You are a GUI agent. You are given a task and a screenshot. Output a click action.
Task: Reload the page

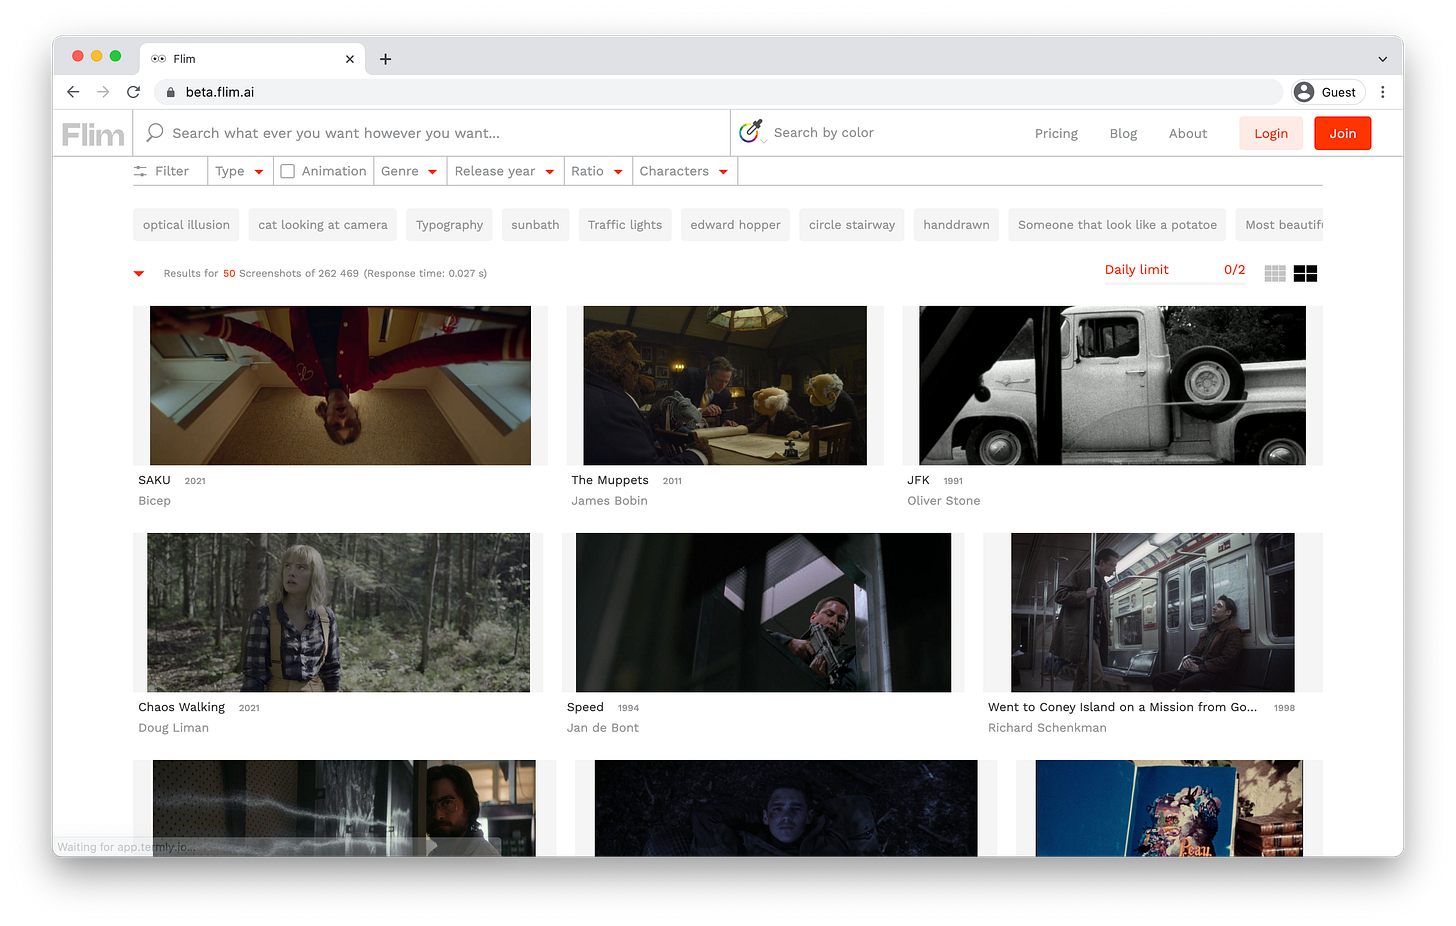tap(133, 92)
